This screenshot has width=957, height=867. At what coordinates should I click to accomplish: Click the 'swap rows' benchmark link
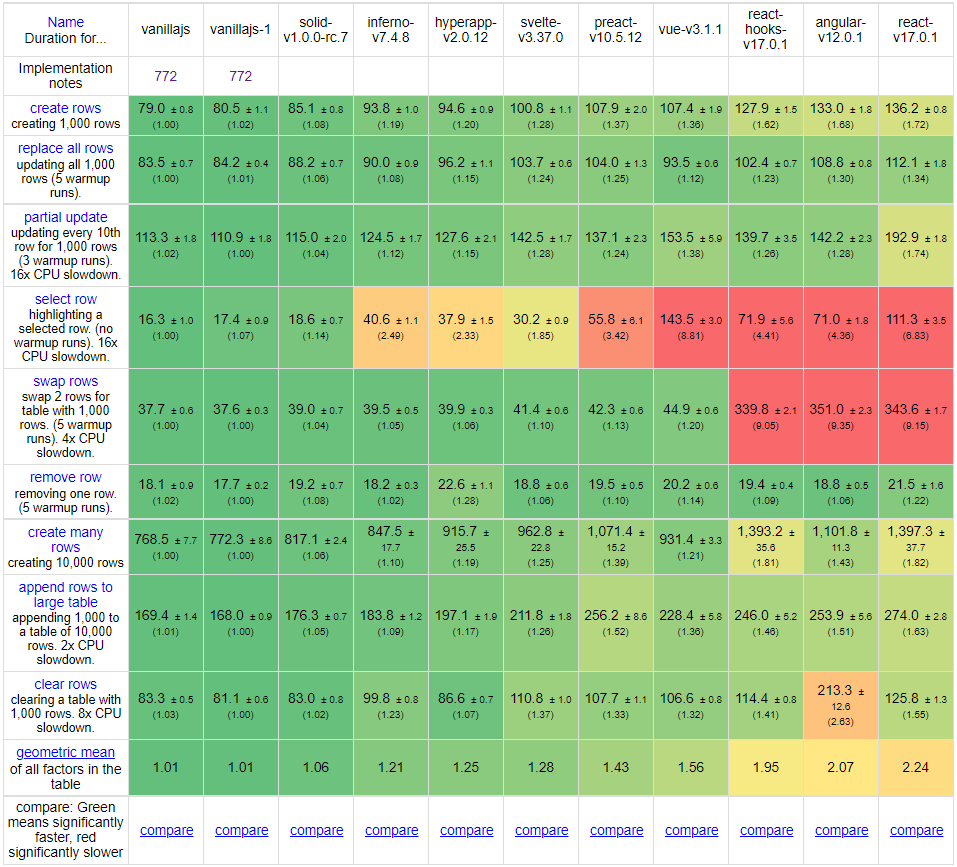pyautogui.click(x=65, y=381)
